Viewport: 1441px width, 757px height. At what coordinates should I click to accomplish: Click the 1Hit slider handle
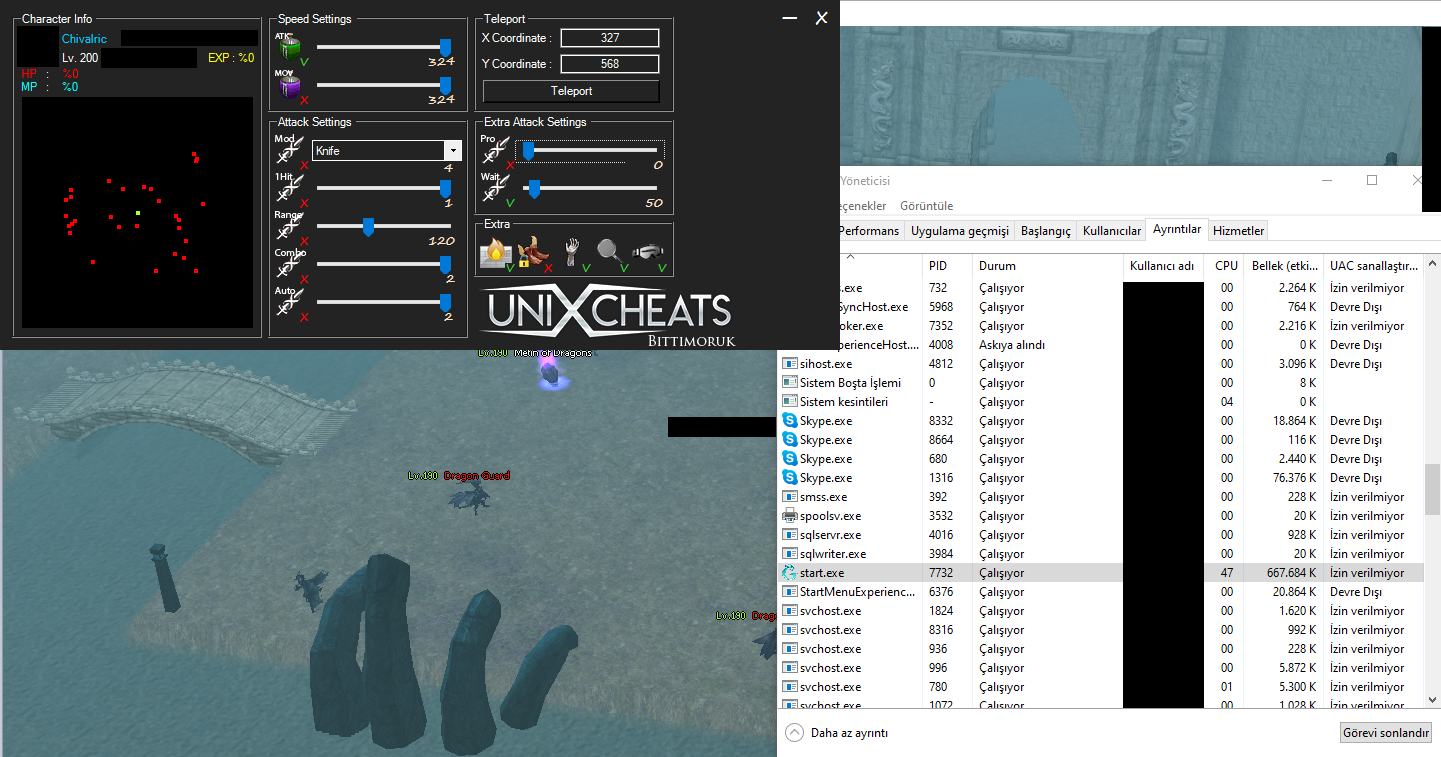click(445, 189)
